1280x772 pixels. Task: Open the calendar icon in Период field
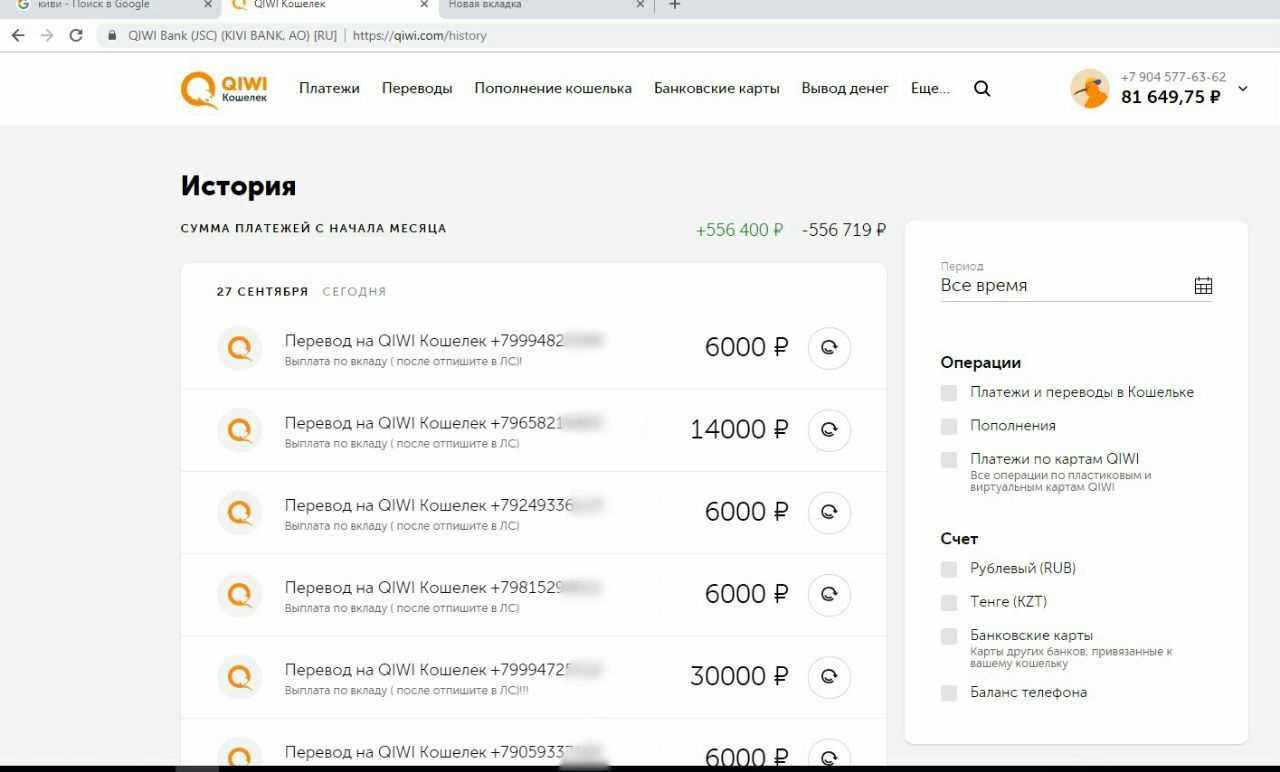coord(1203,286)
